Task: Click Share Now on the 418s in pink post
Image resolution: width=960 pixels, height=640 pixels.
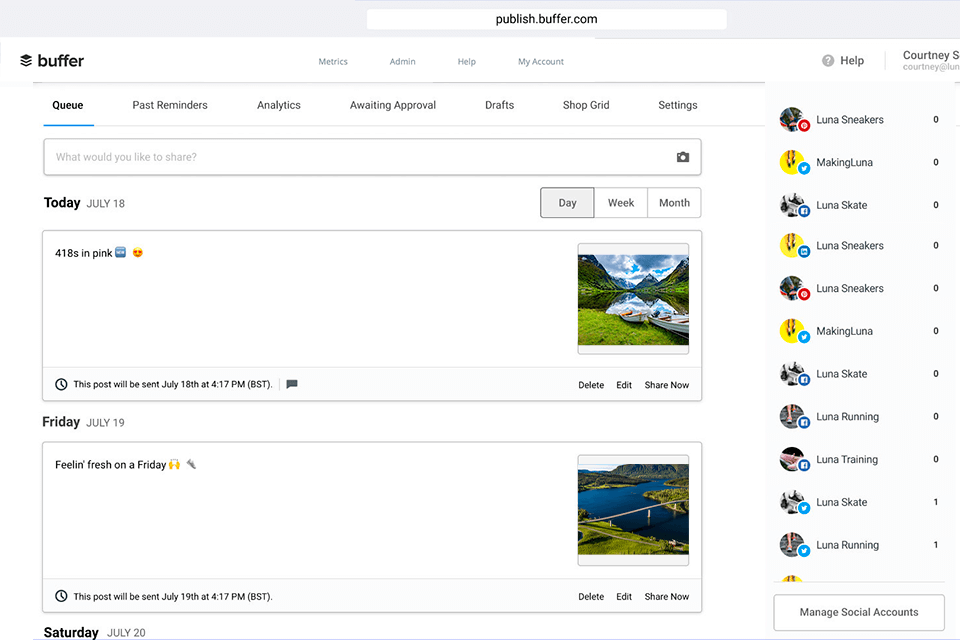Action: pyautogui.click(x=667, y=385)
